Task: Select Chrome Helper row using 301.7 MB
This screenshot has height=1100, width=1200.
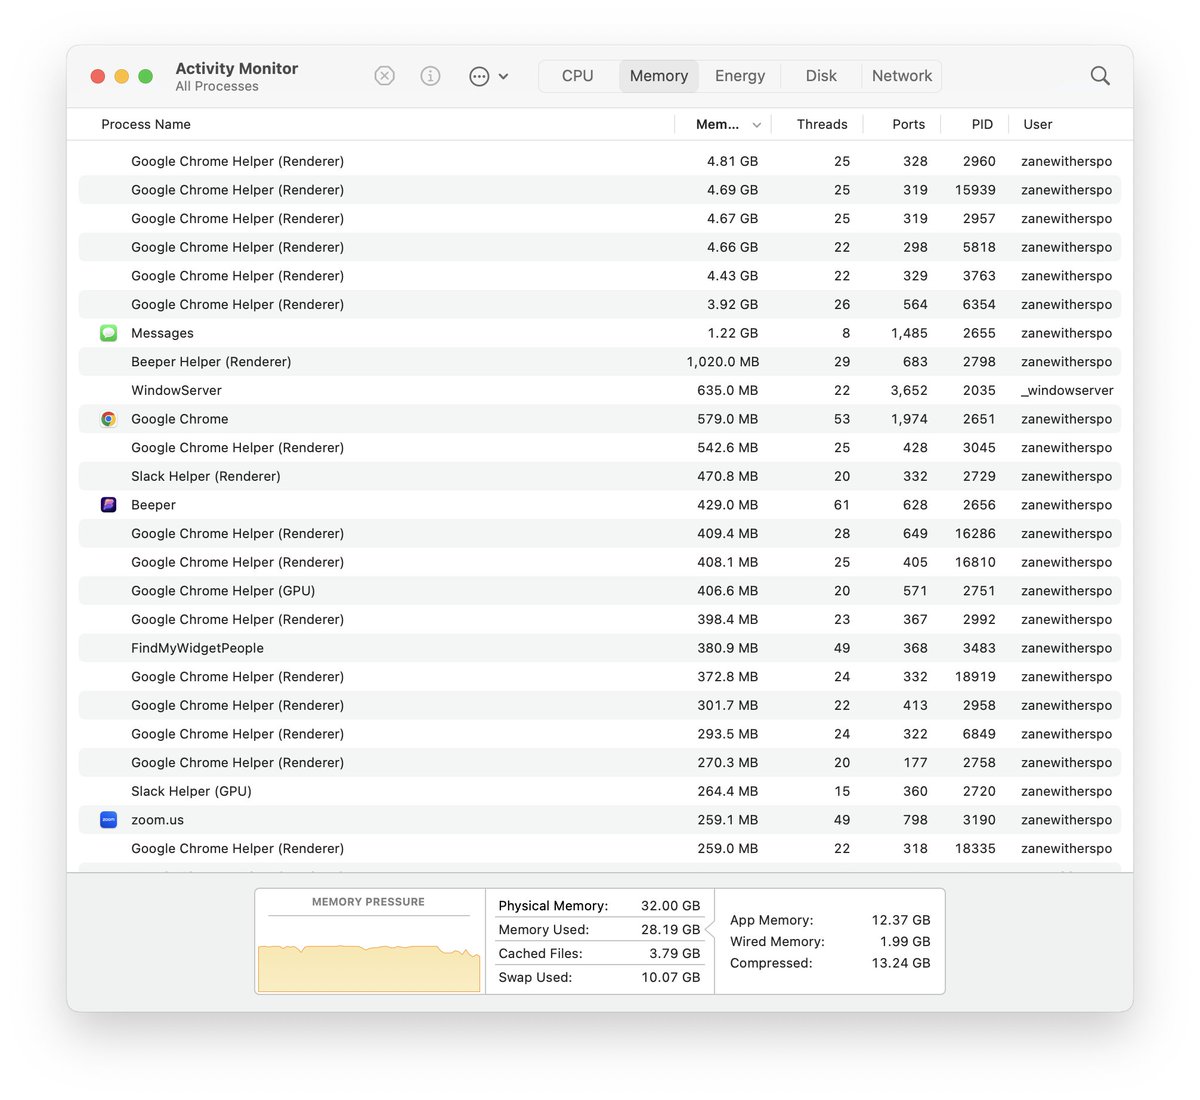Action: (x=600, y=705)
